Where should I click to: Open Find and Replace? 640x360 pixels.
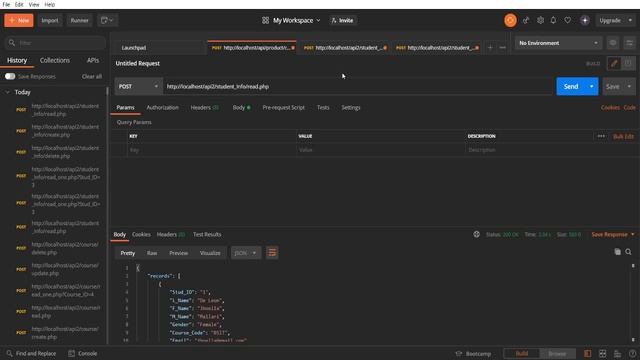coord(31,353)
